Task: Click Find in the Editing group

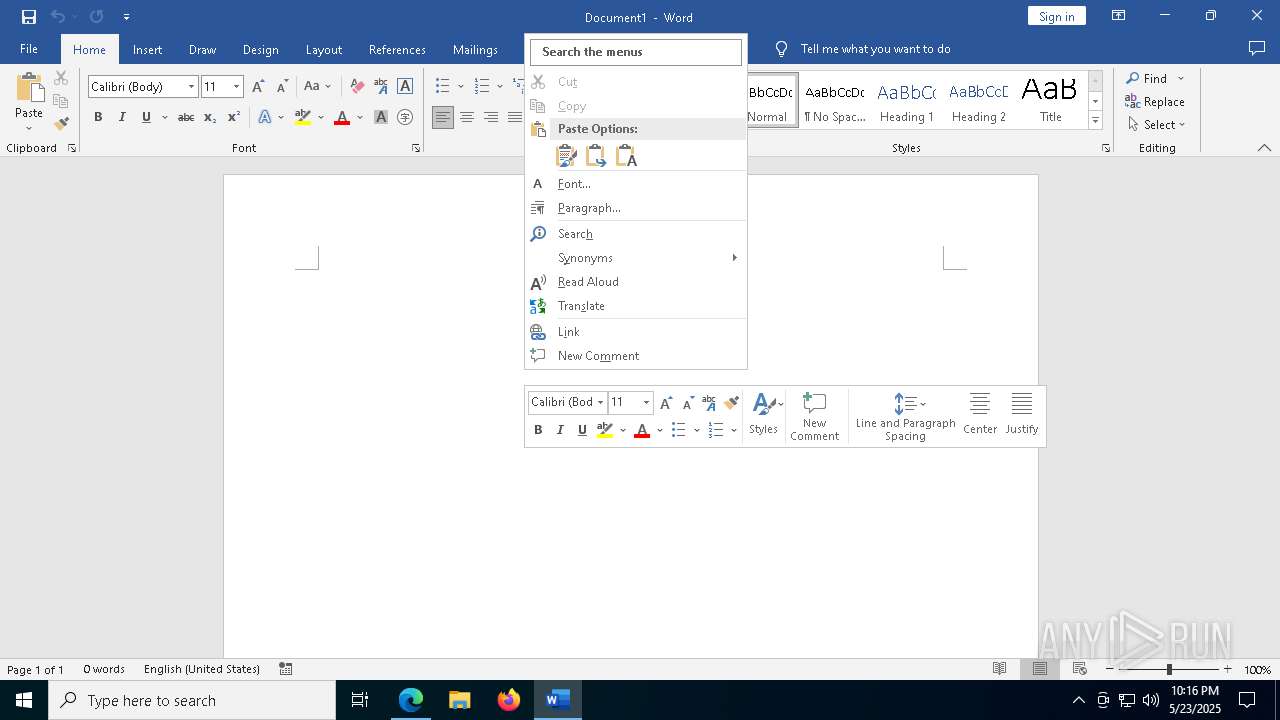Action: (x=1146, y=78)
